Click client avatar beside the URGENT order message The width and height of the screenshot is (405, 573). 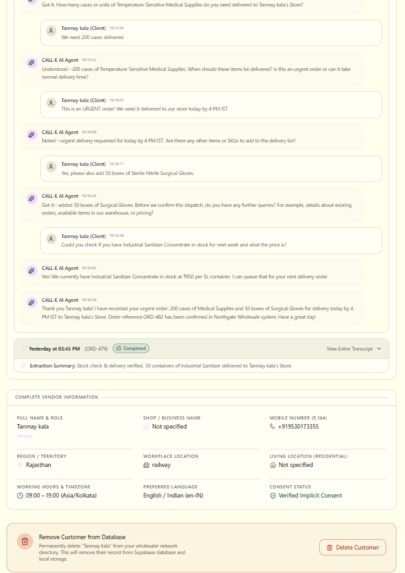51,103
